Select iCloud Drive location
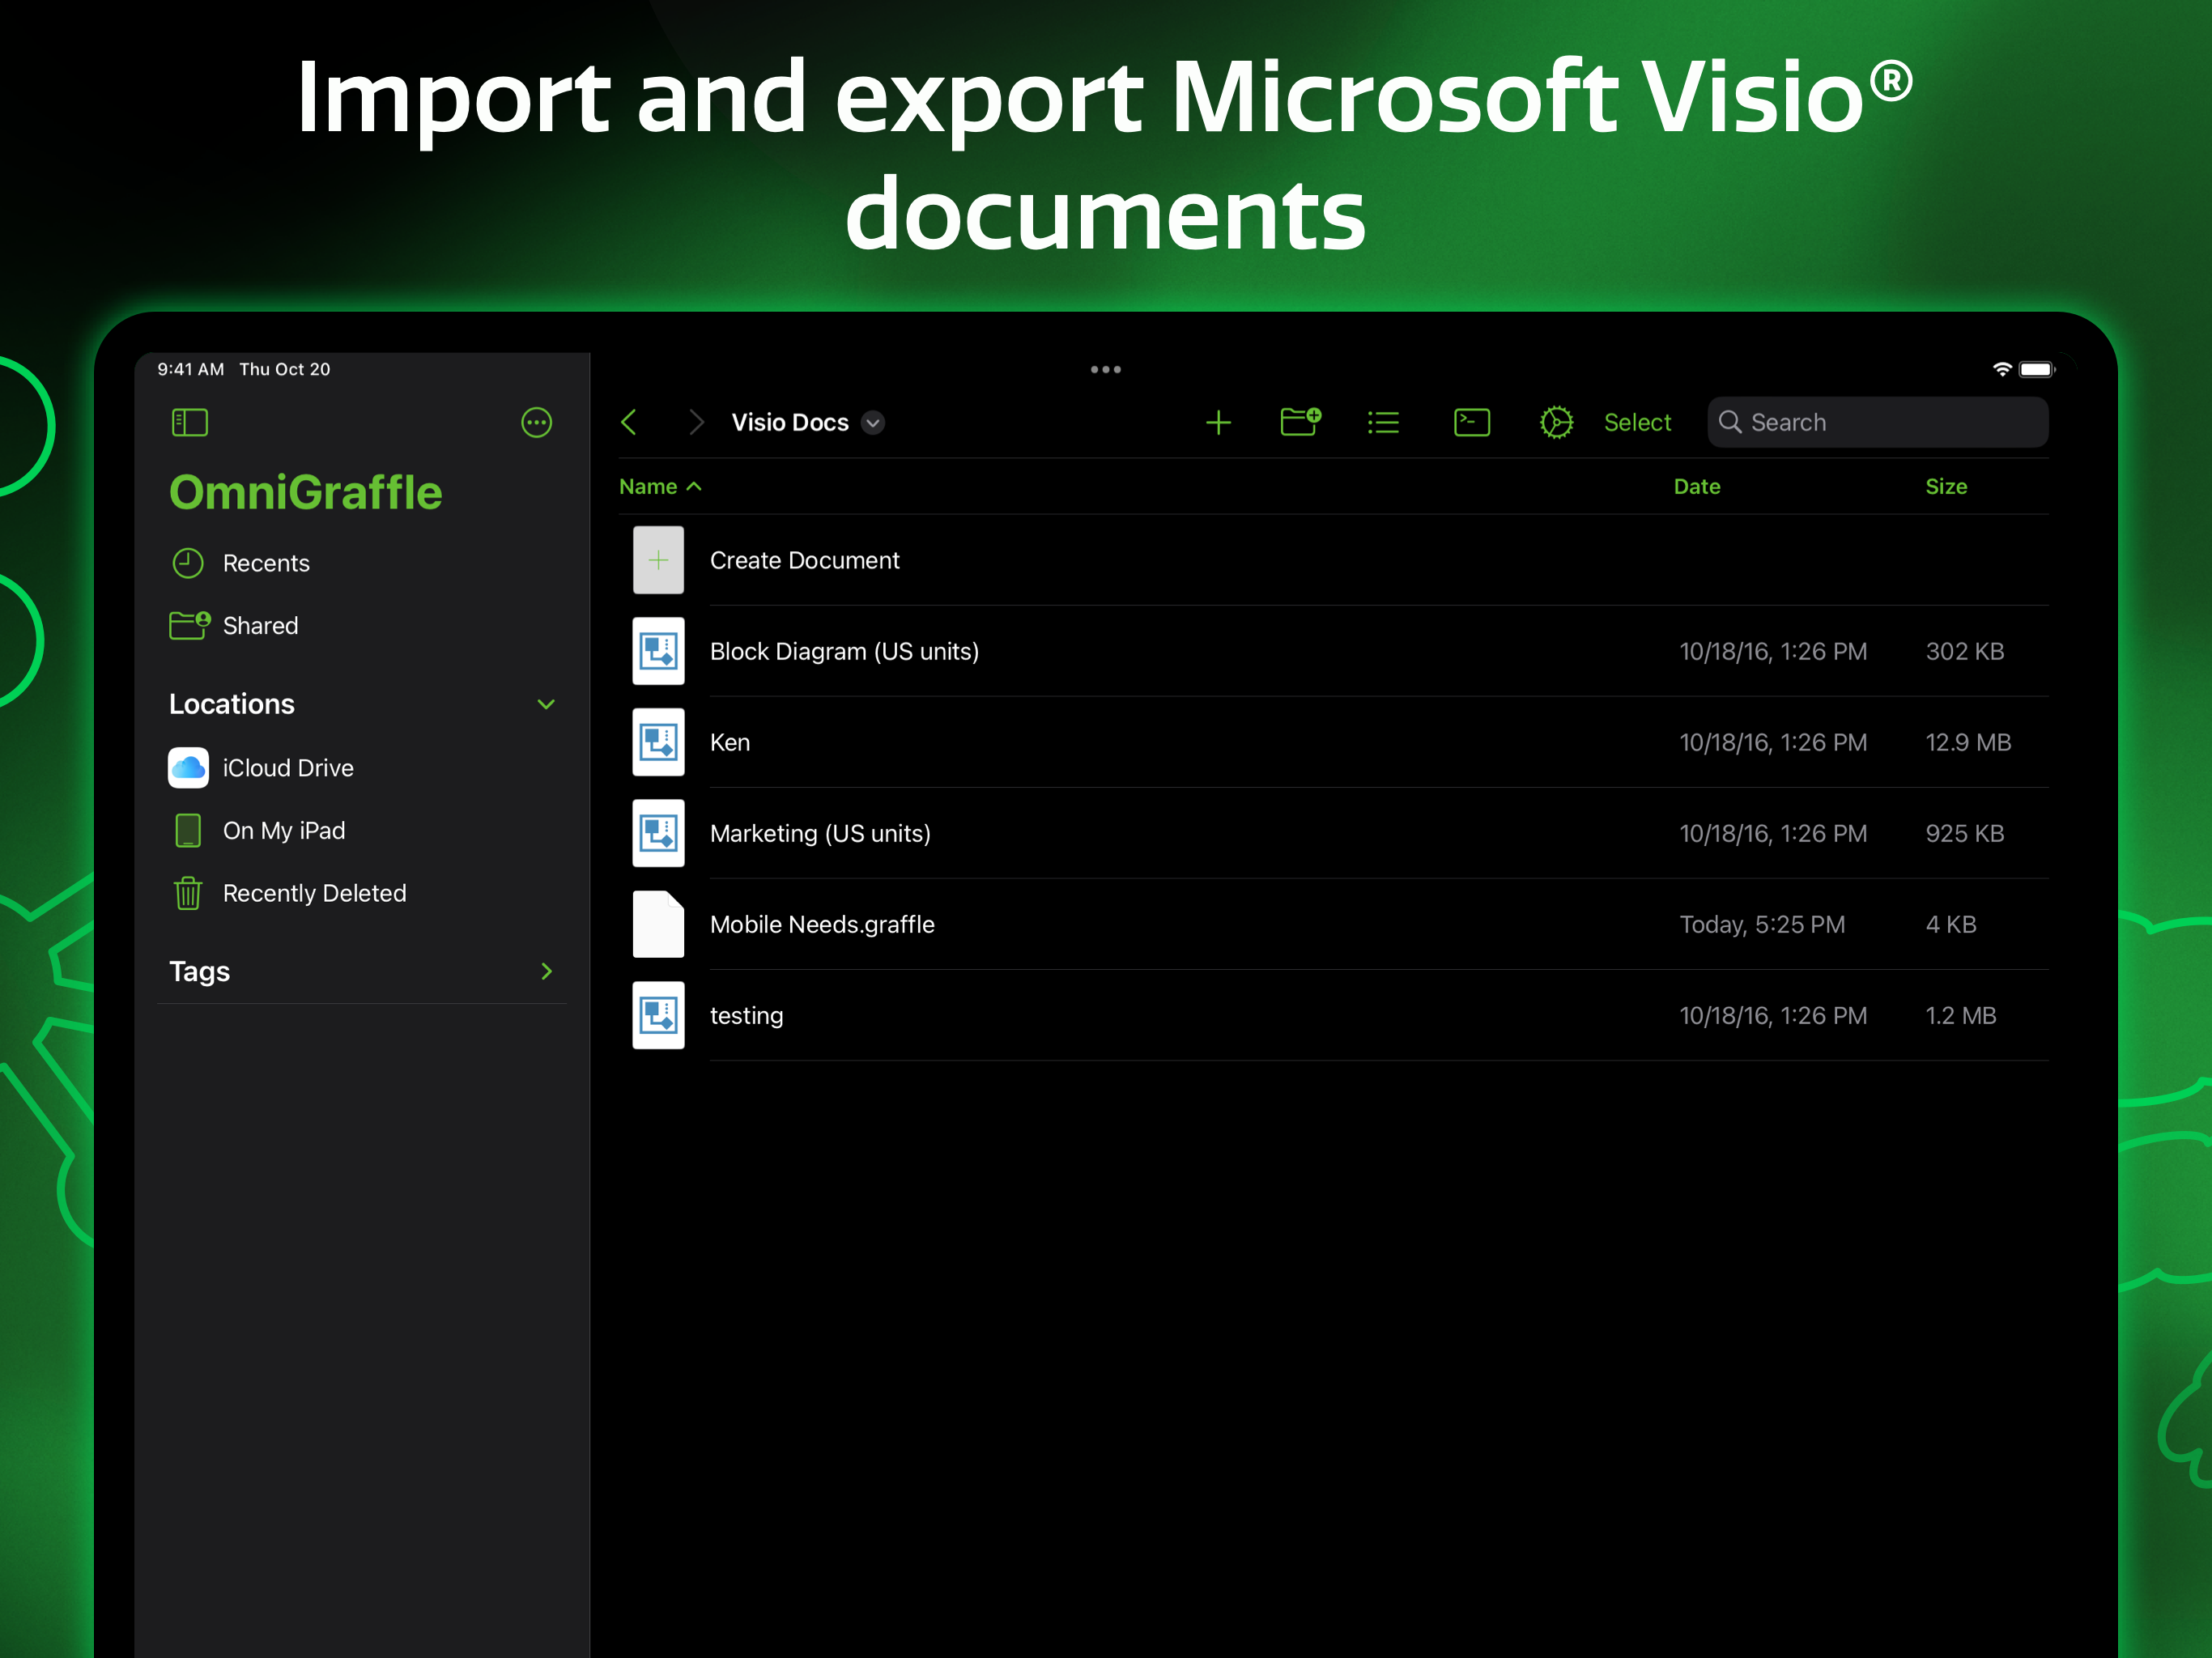 point(288,768)
